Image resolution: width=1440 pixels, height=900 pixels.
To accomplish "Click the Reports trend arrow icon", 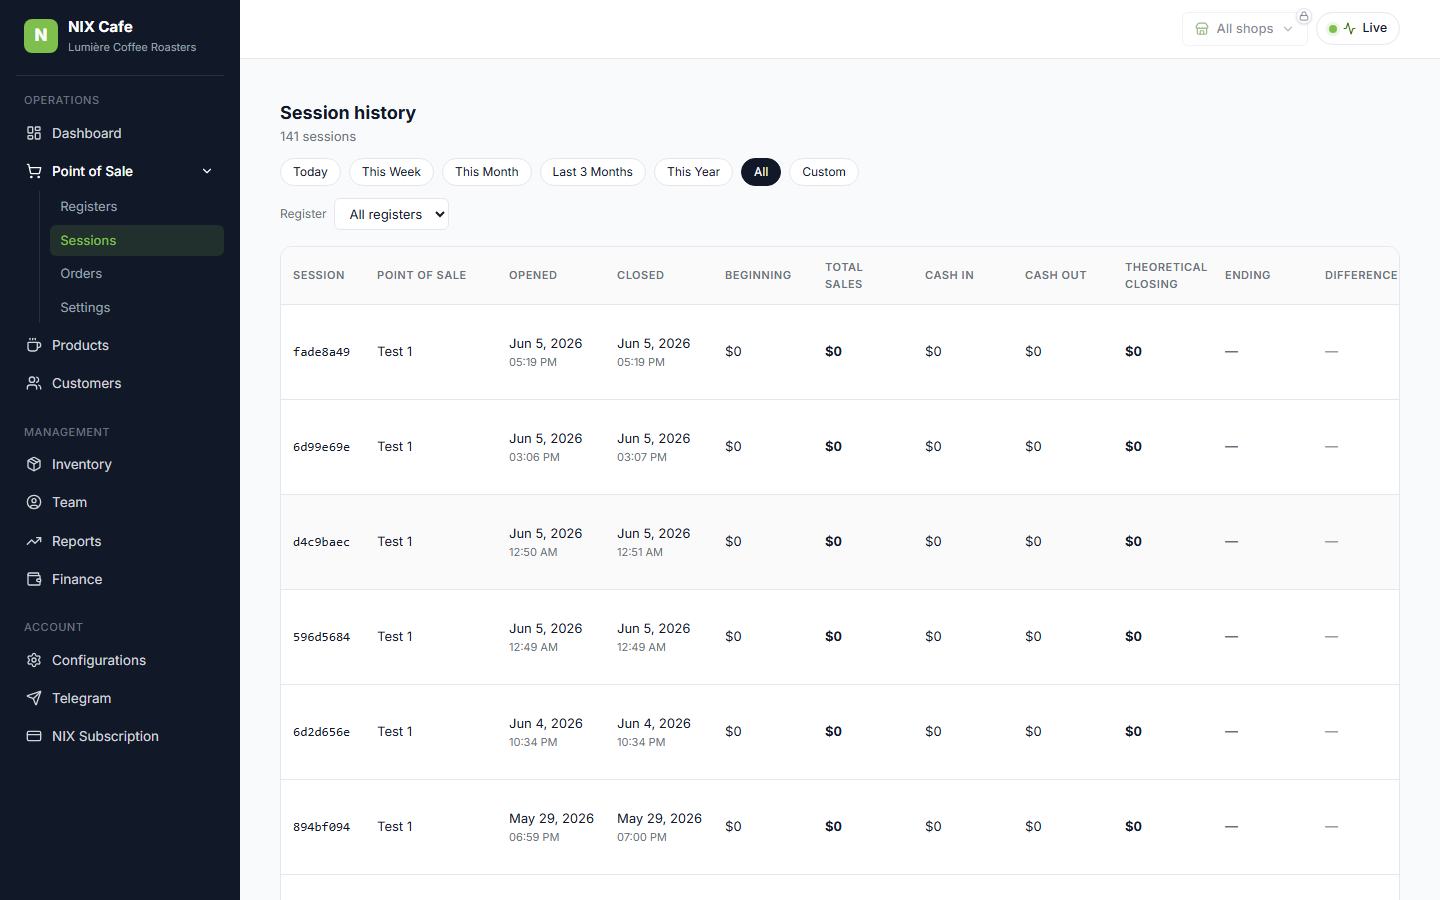I will (x=34, y=541).
